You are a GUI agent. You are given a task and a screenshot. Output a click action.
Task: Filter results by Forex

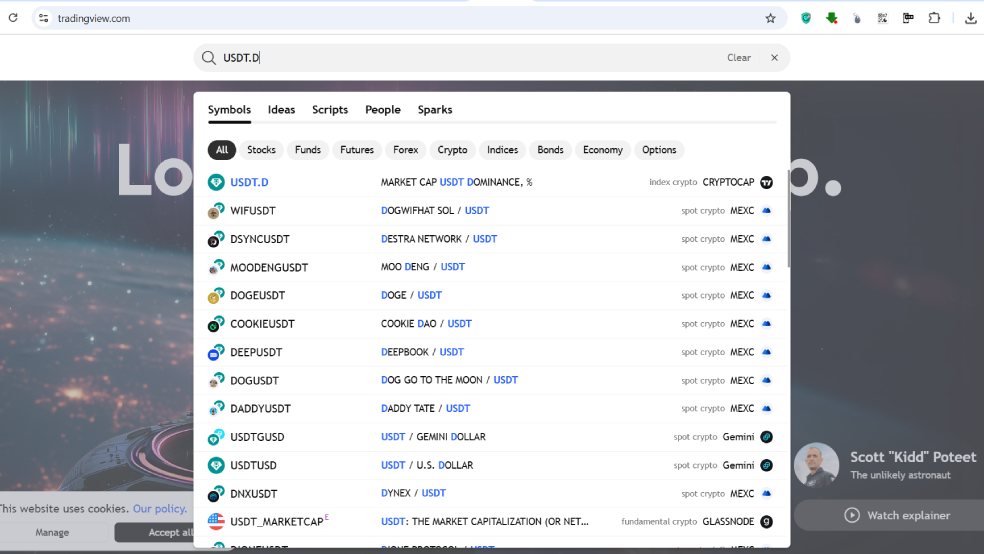pos(405,150)
